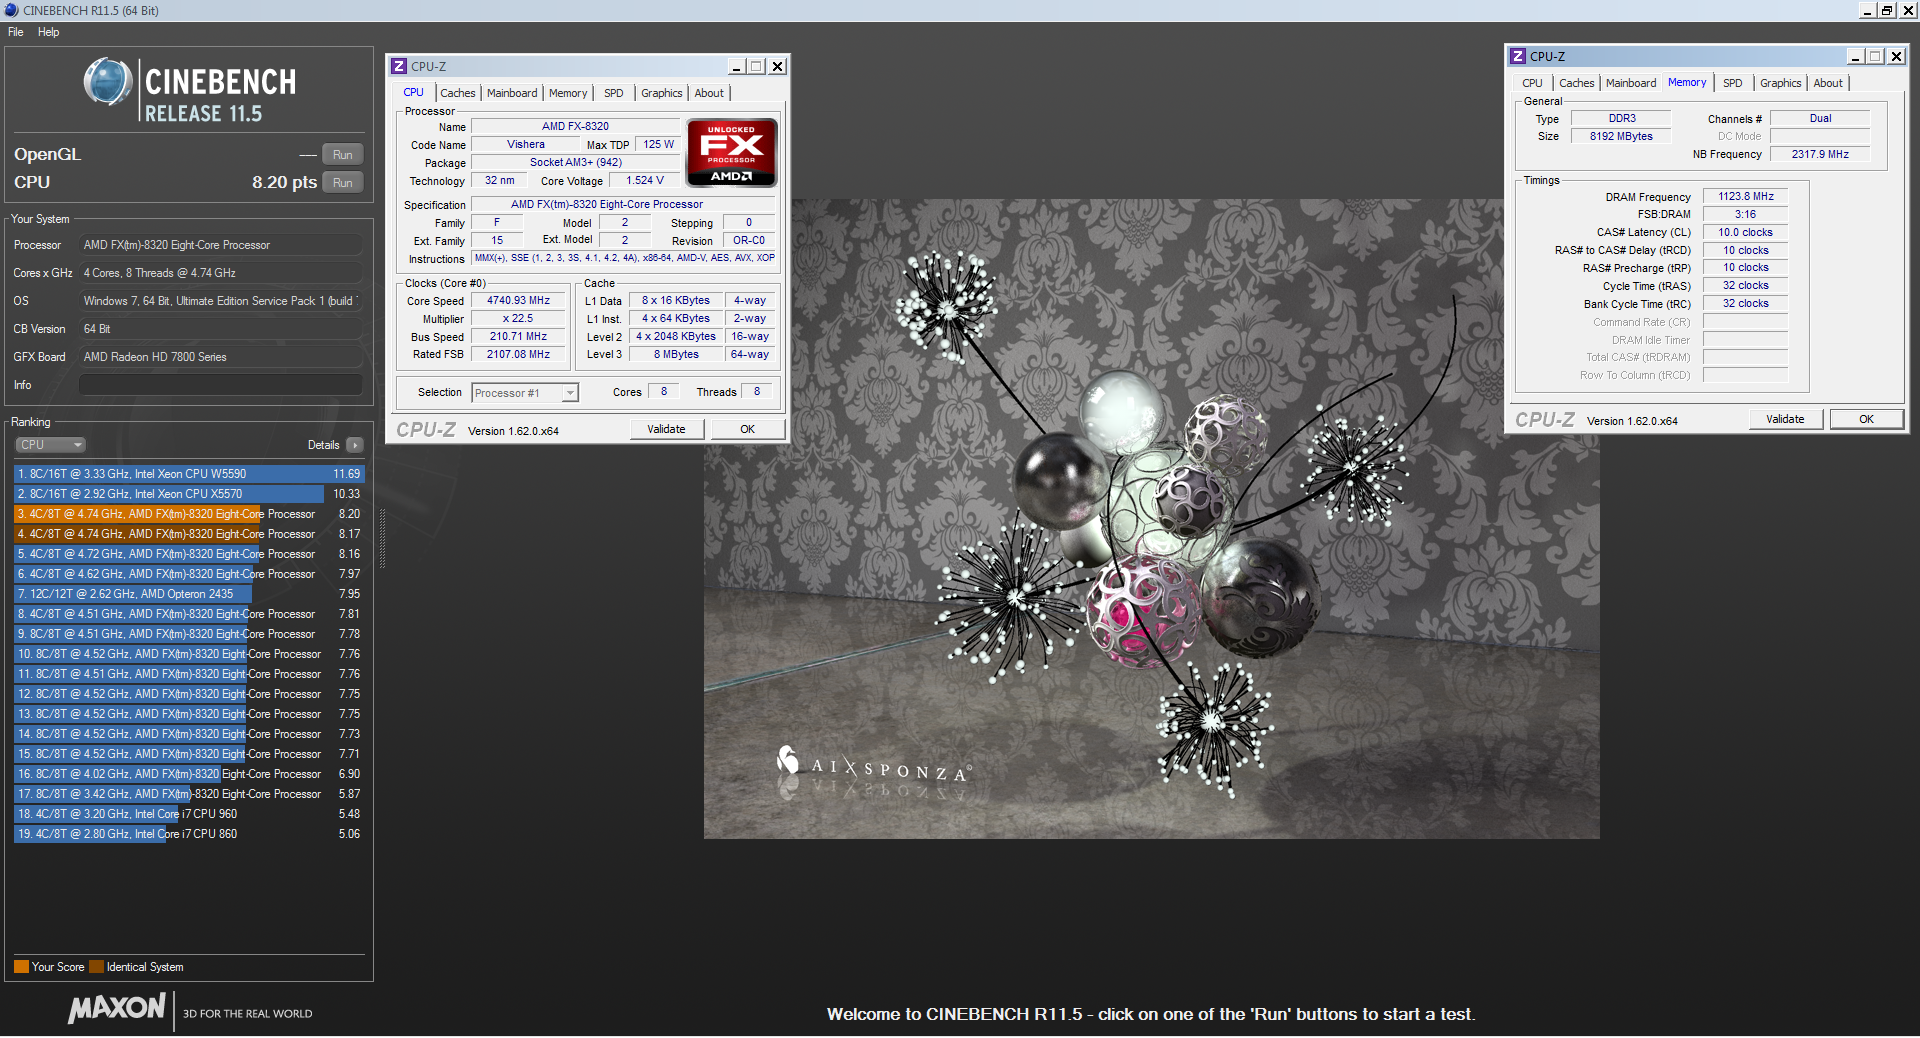This screenshot has height=1038, width=1920.
Task: Open the CPU ranking type dropdown
Action: coord(50,445)
